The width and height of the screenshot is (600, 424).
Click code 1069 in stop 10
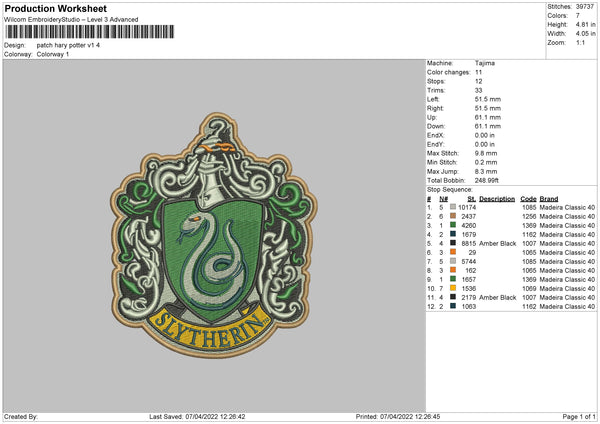click(x=529, y=289)
